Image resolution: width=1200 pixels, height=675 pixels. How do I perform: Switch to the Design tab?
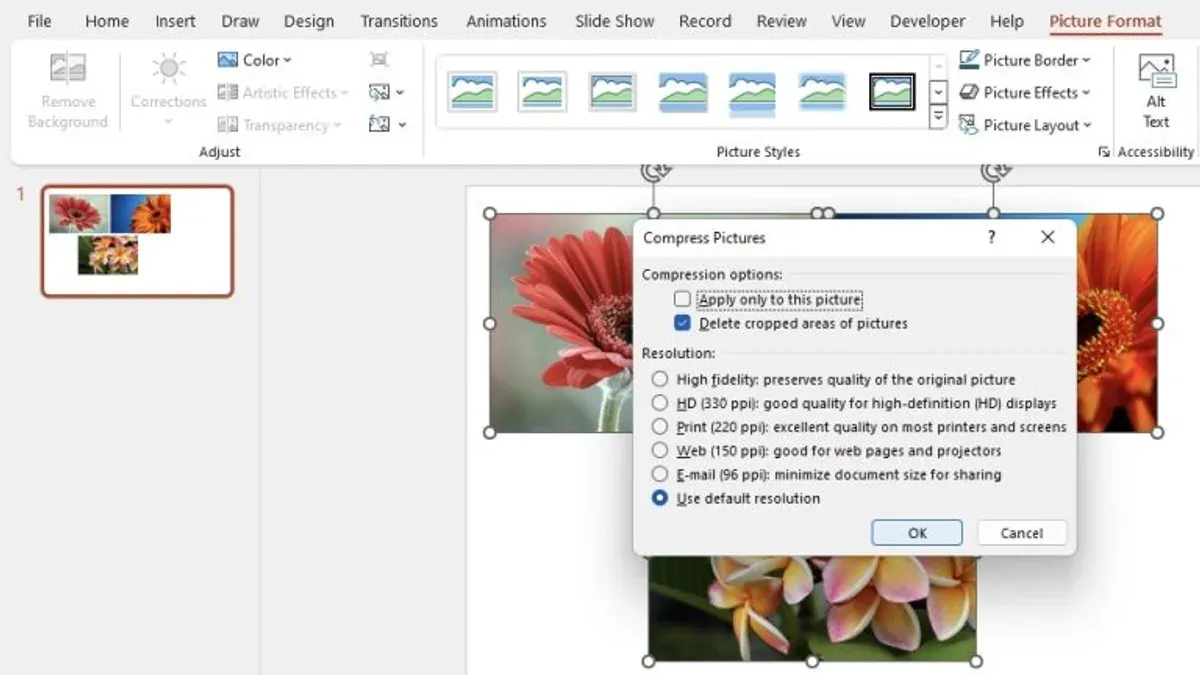[x=309, y=21]
